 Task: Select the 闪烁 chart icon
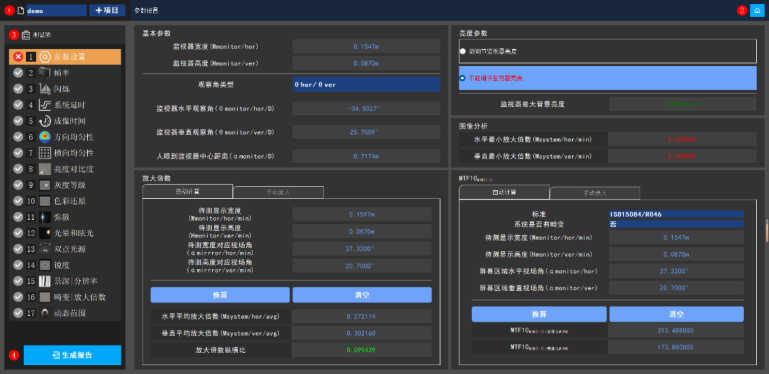[45, 89]
